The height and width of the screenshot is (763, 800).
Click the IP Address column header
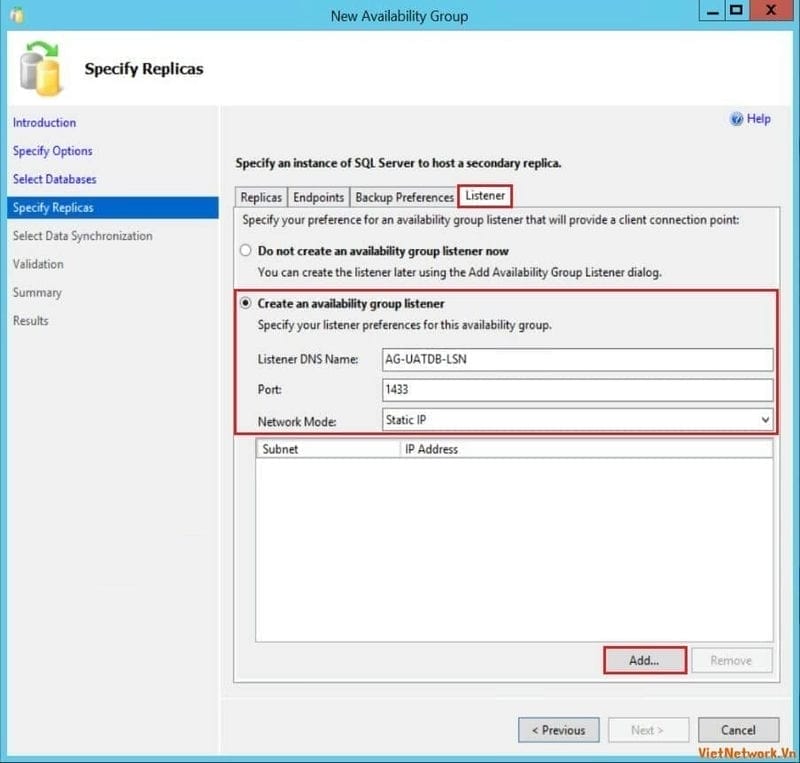(x=585, y=449)
